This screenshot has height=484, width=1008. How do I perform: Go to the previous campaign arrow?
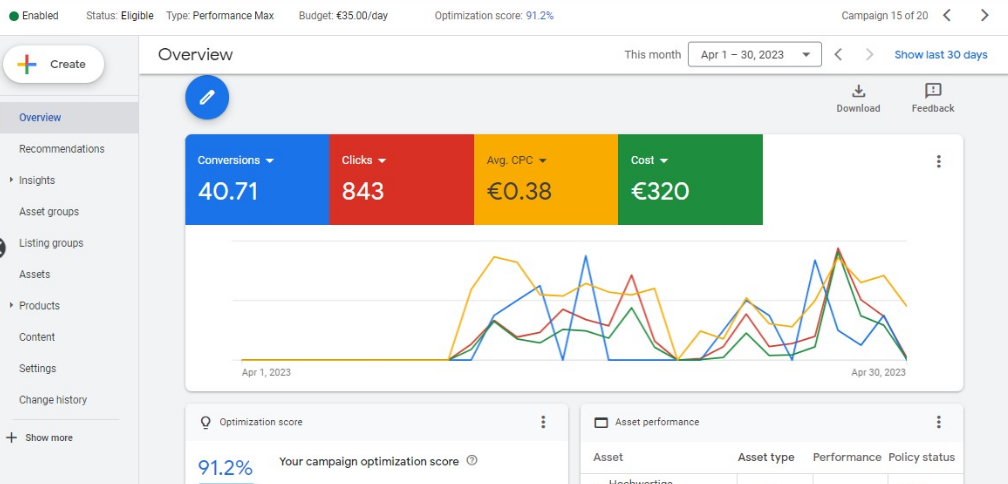click(946, 15)
